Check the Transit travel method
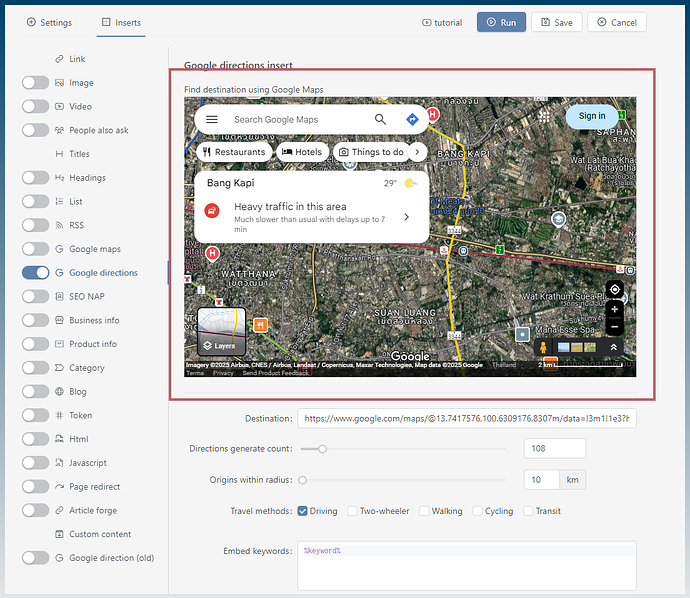Image resolution: width=690 pixels, height=598 pixels. pyautogui.click(x=528, y=511)
